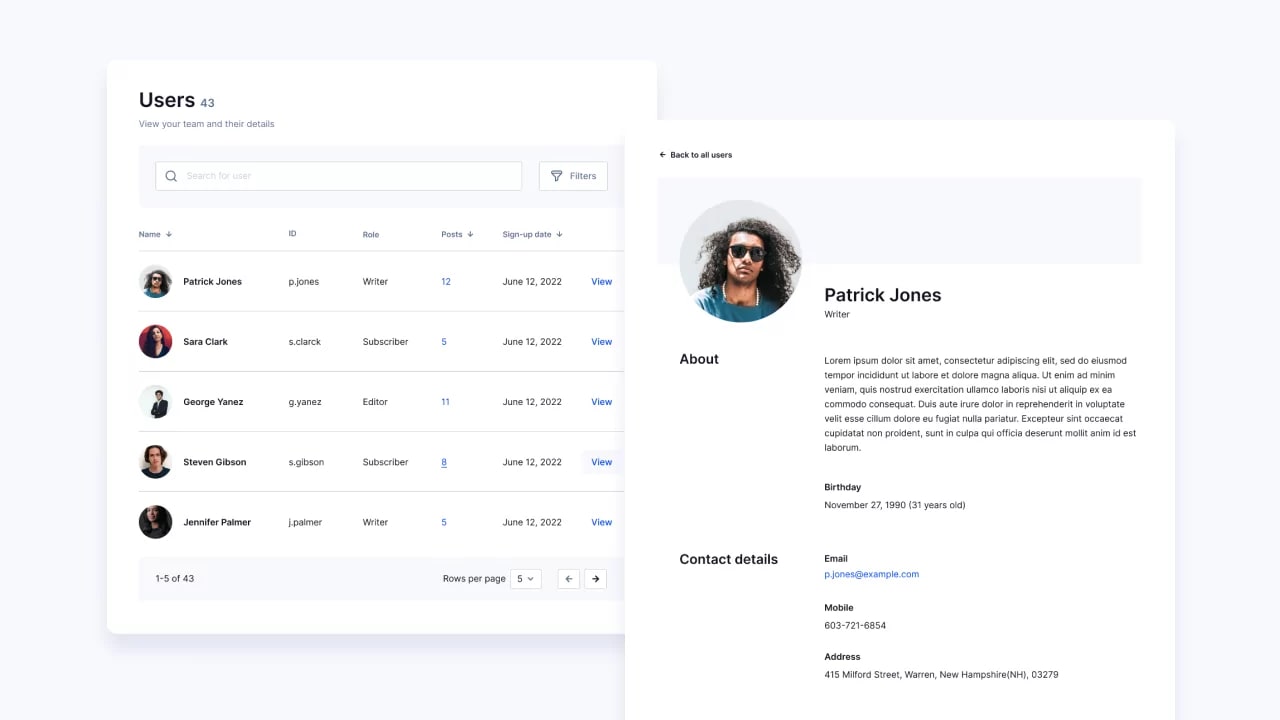Click Sara Clark's avatar thumbnail
The height and width of the screenshot is (720, 1280).
point(155,342)
